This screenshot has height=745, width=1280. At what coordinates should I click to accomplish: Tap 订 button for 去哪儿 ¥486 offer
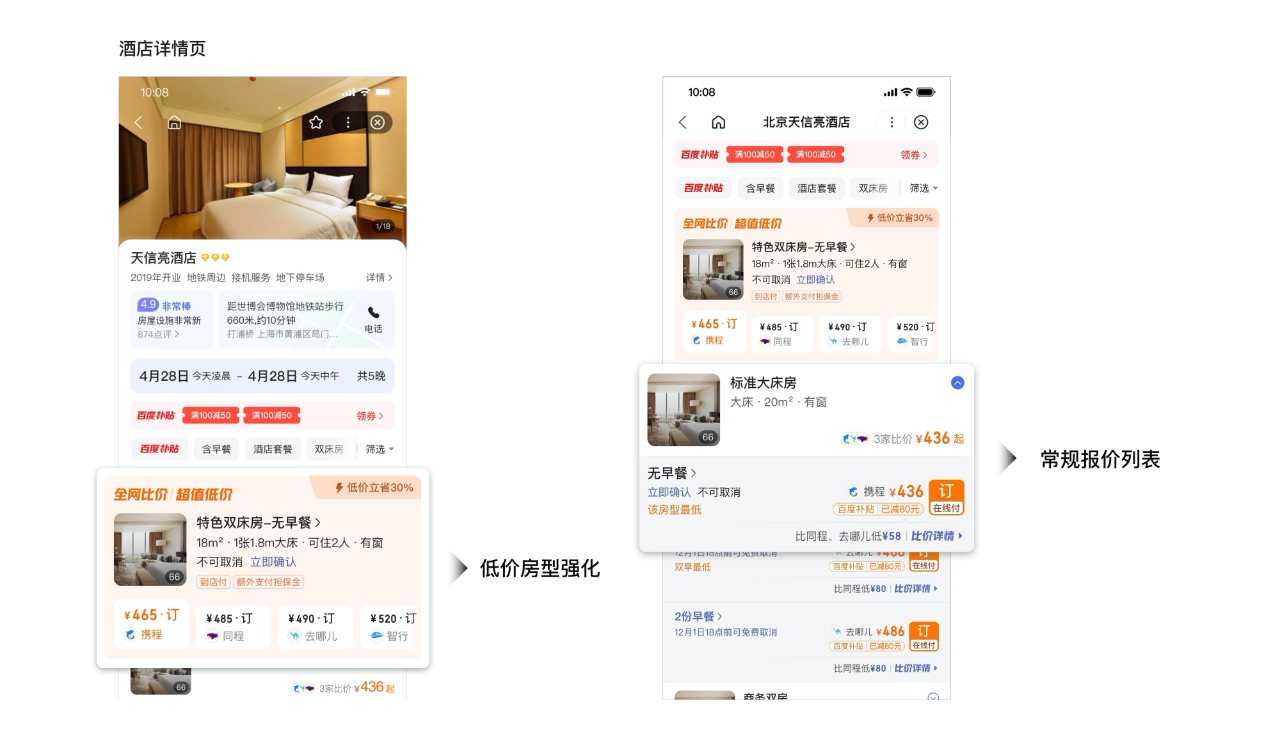tap(923, 636)
